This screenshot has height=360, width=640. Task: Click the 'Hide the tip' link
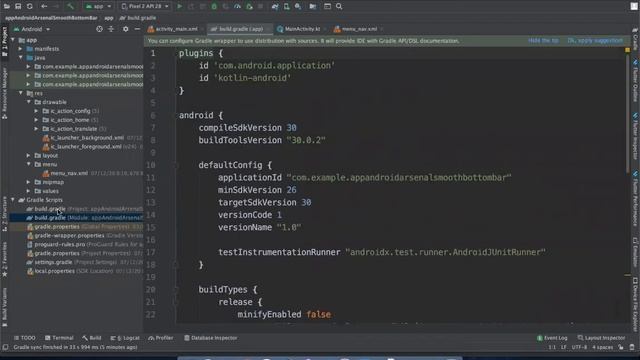[543, 41]
